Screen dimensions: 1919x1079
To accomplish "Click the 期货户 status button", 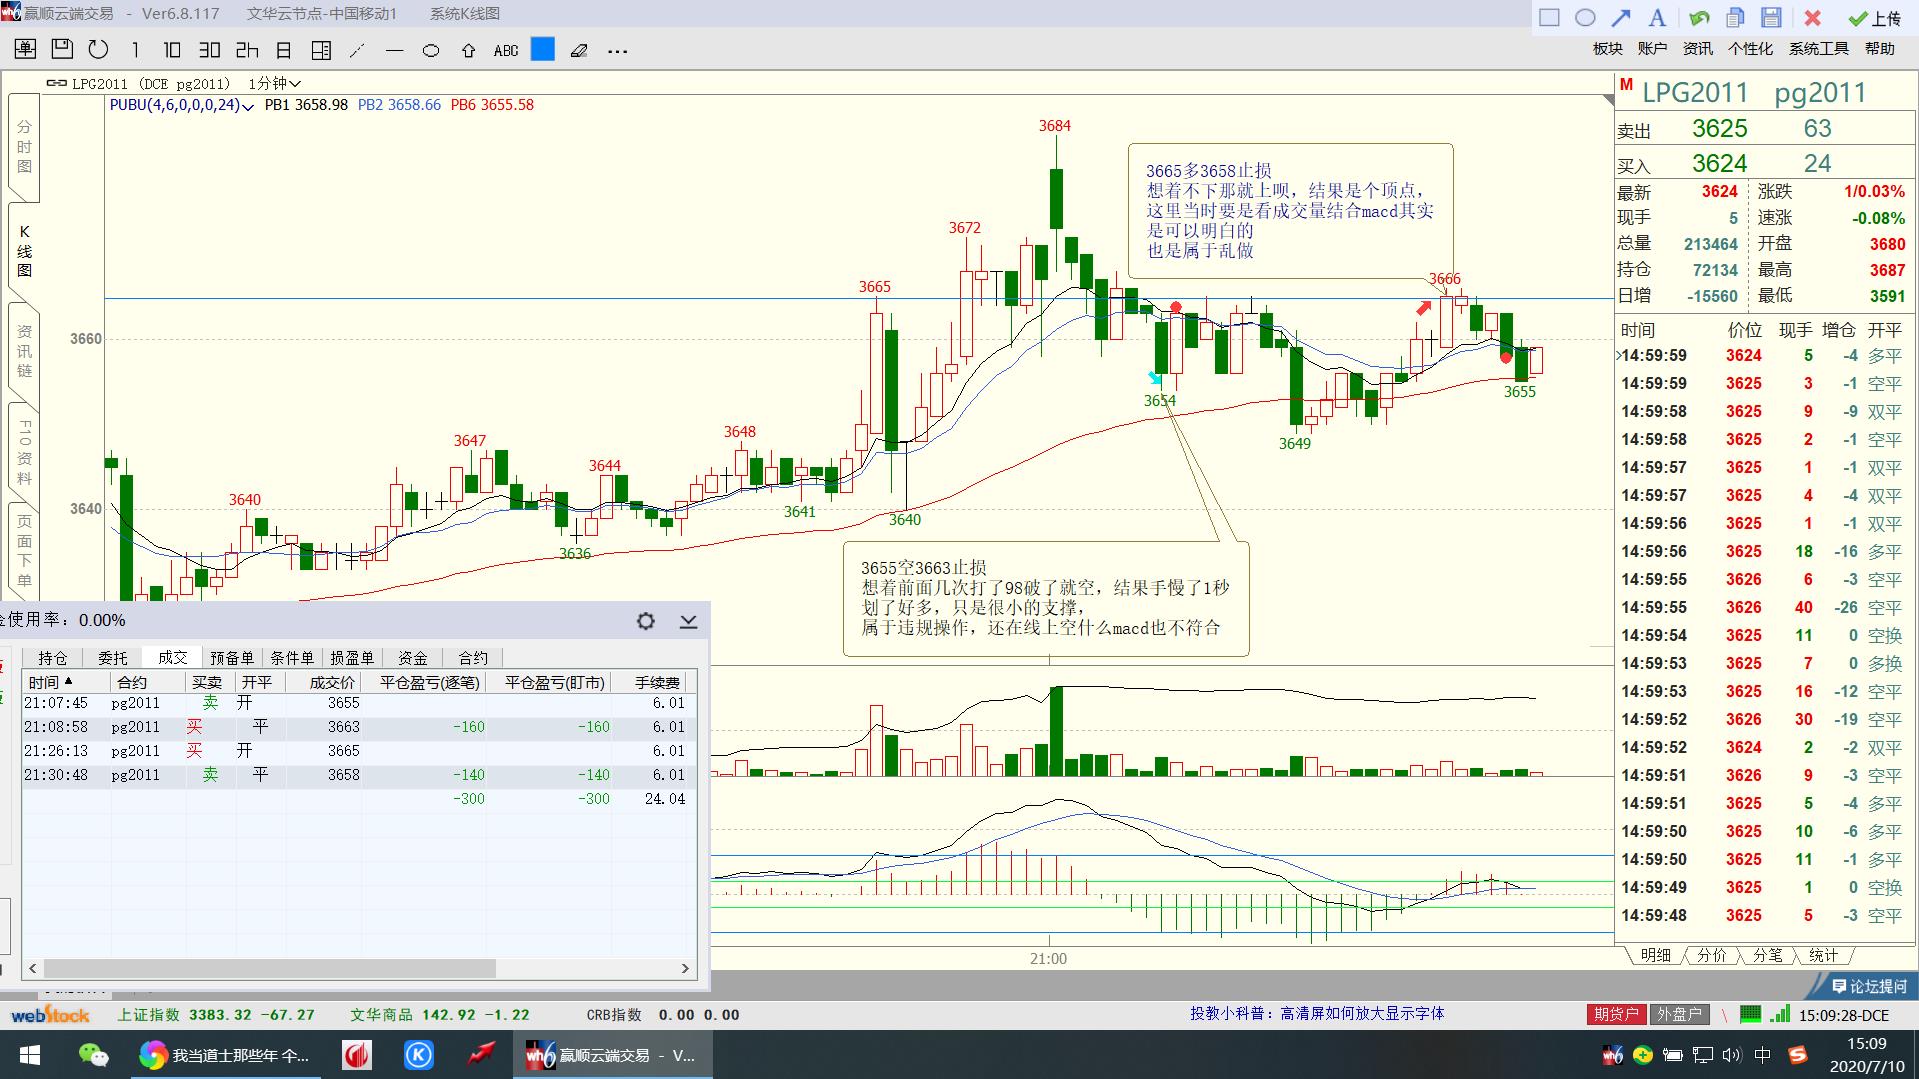I will pyautogui.click(x=1616, y=1014).
